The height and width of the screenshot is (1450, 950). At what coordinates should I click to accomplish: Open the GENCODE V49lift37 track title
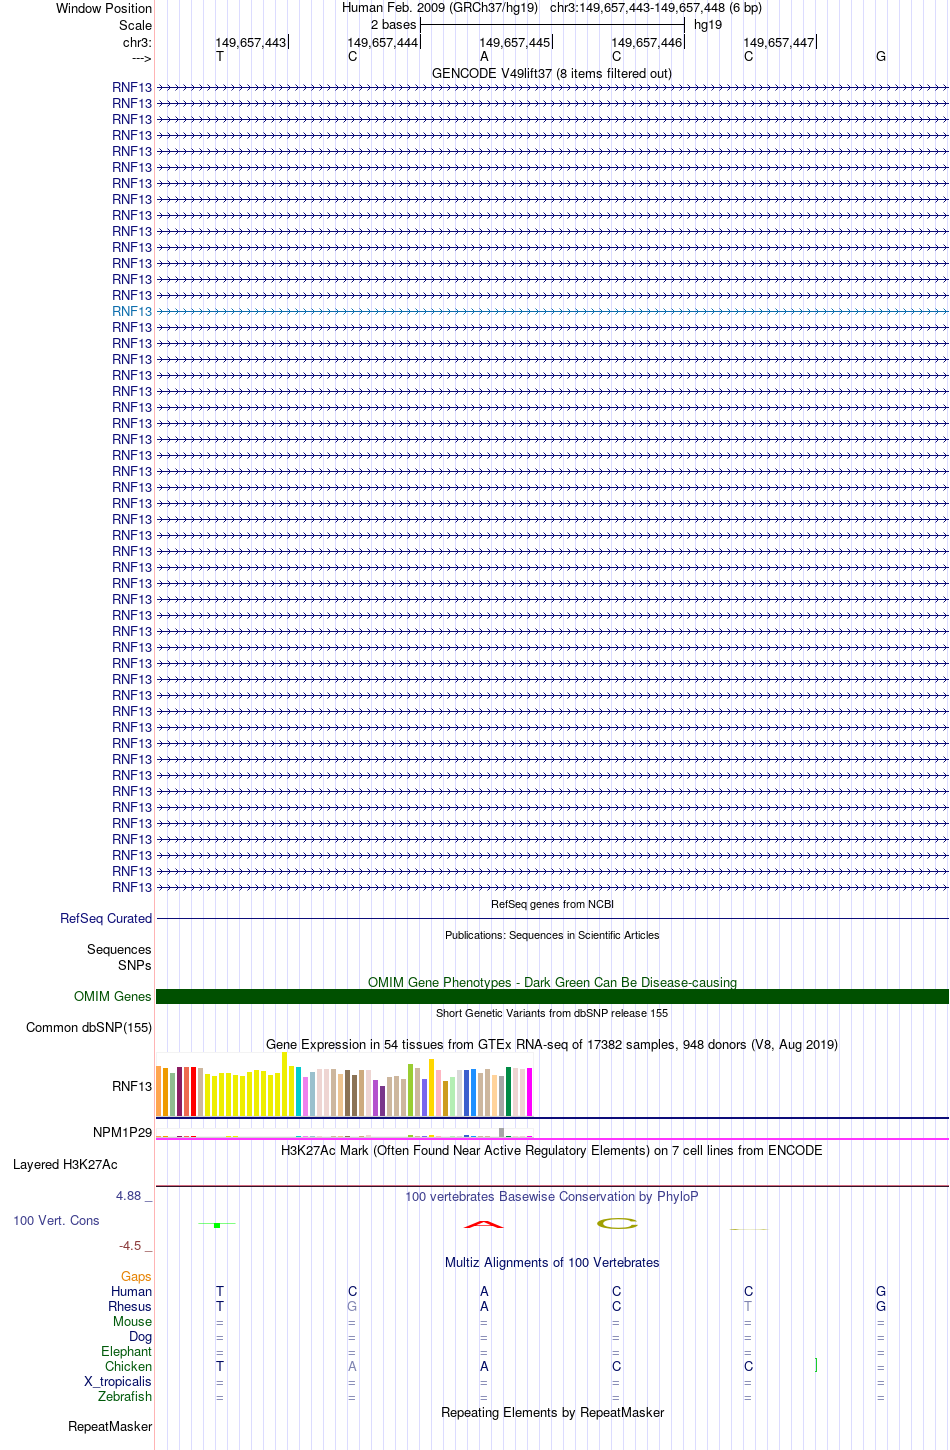click(x=552, y=74)
